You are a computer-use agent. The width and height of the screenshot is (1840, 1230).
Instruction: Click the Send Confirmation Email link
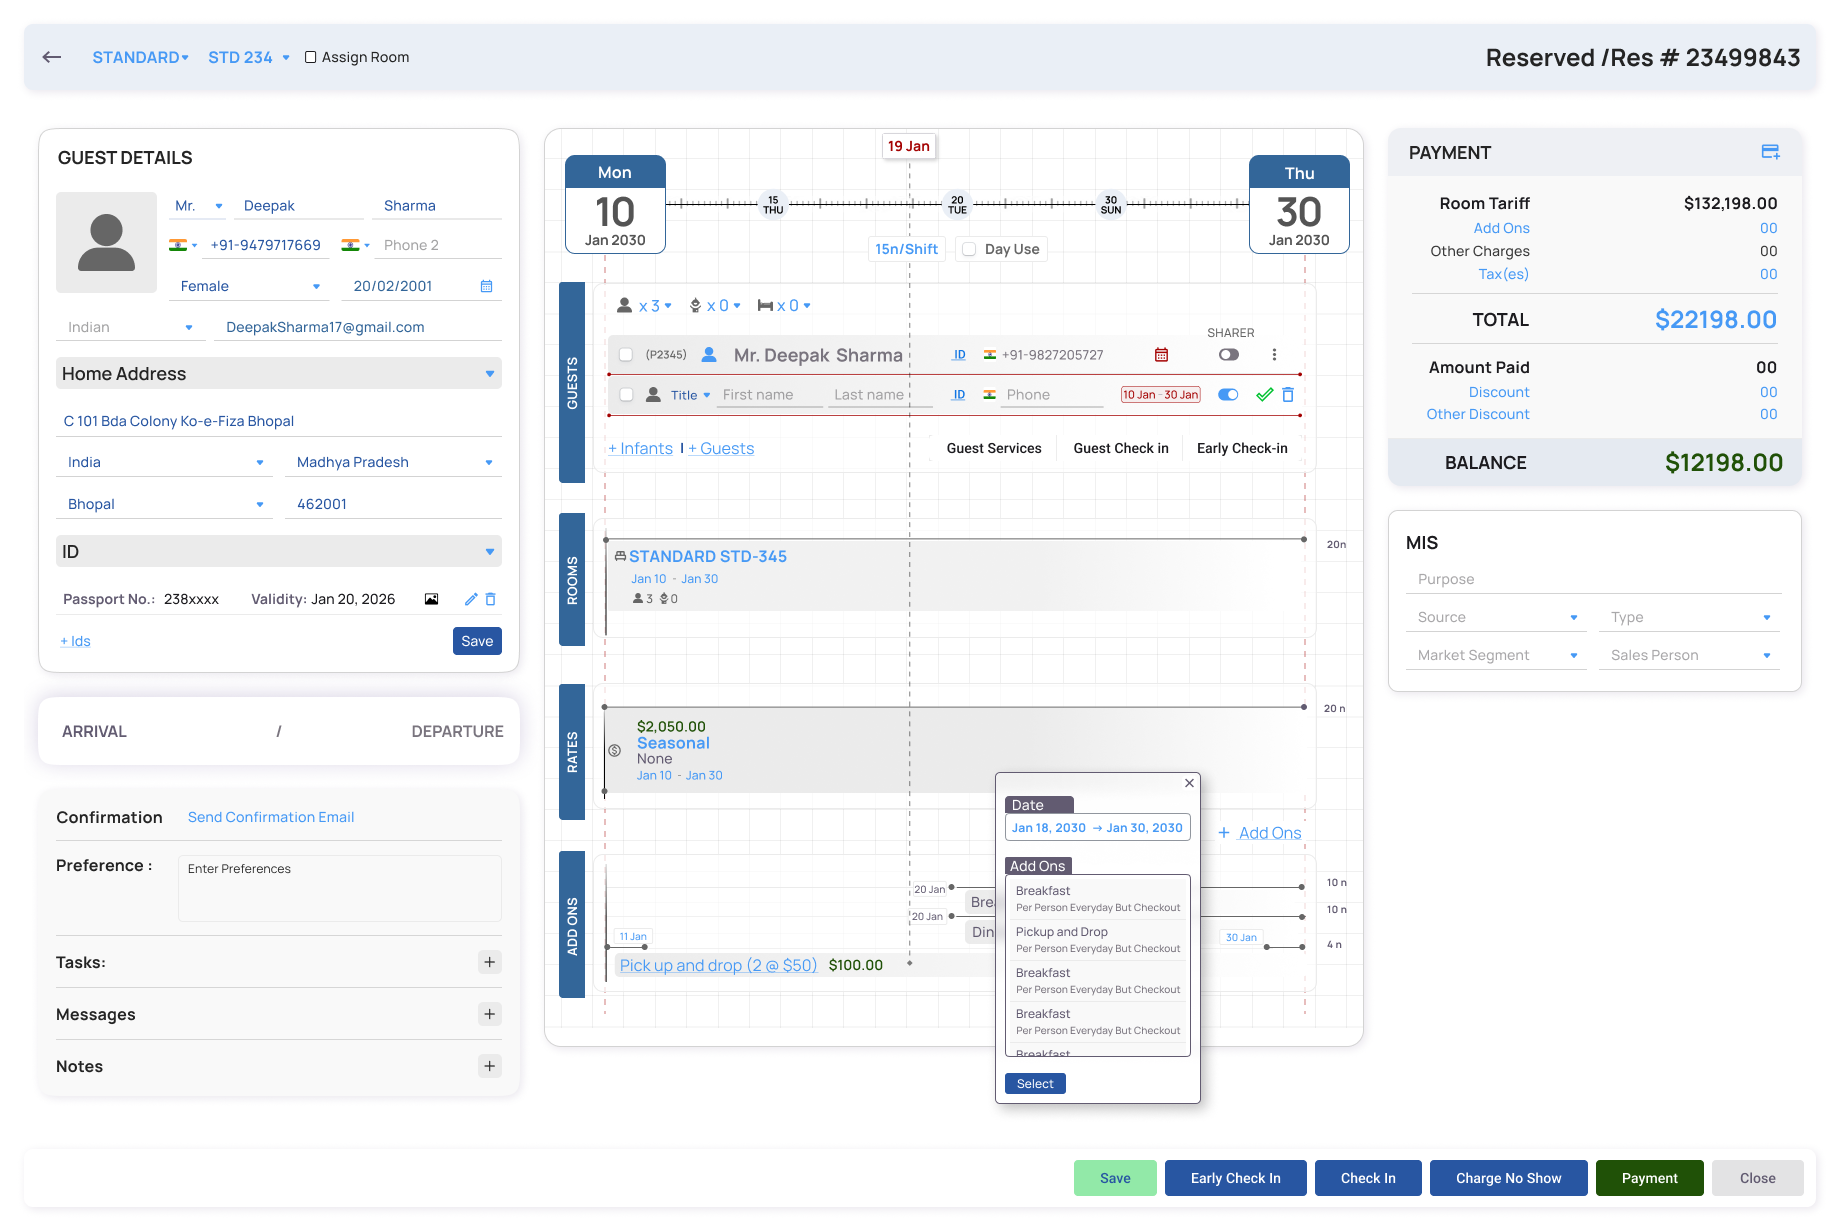click(271, 817)
